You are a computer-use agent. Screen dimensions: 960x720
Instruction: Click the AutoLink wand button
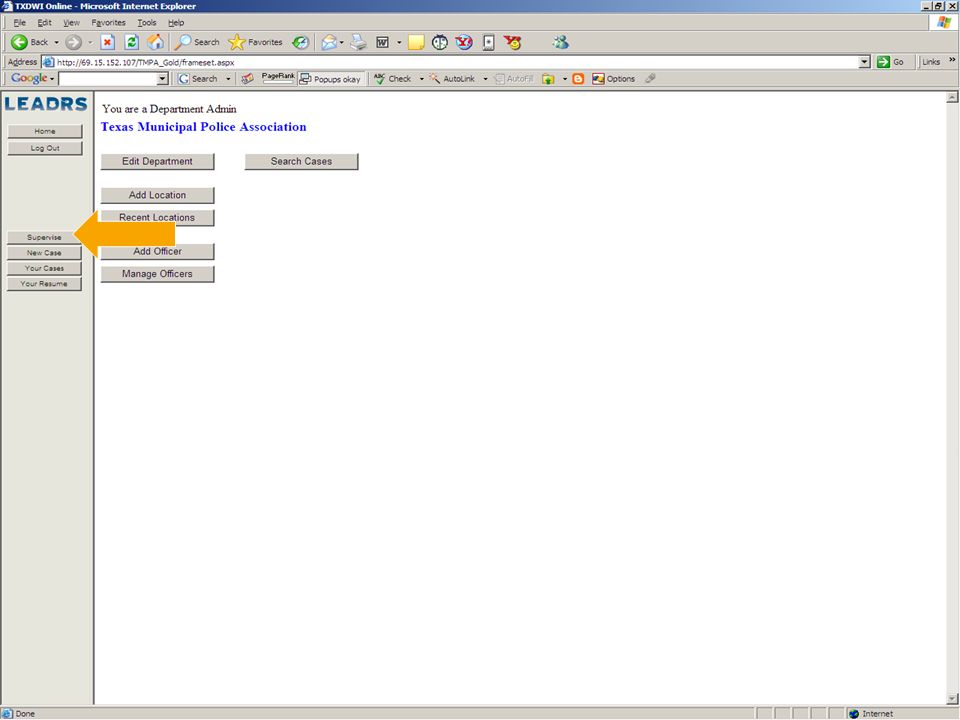click(452, 78)
